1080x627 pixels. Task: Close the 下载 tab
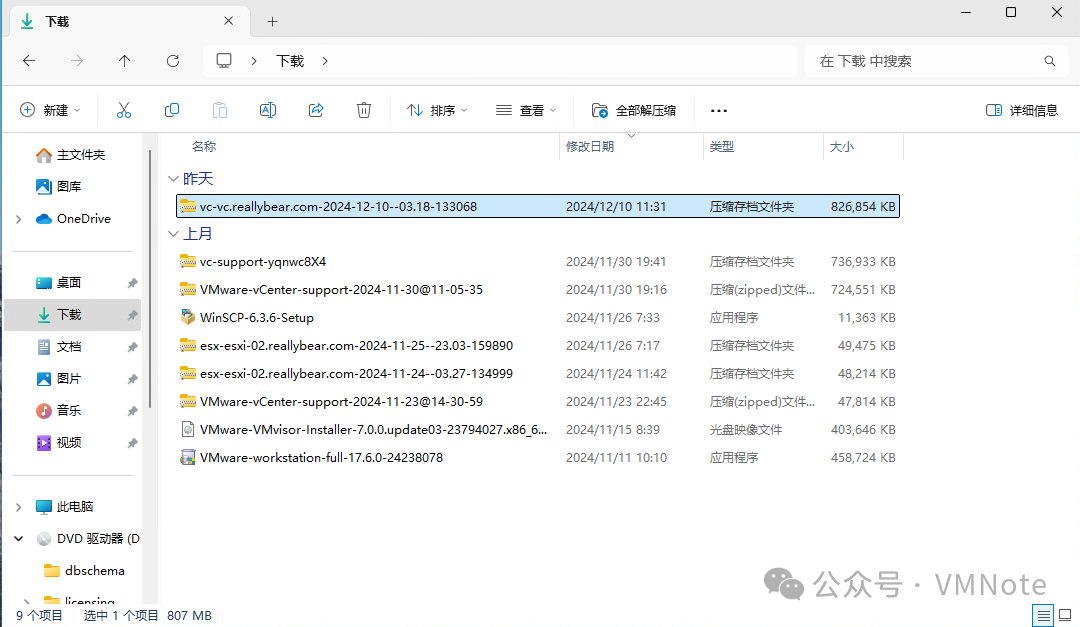click(229, 21)
